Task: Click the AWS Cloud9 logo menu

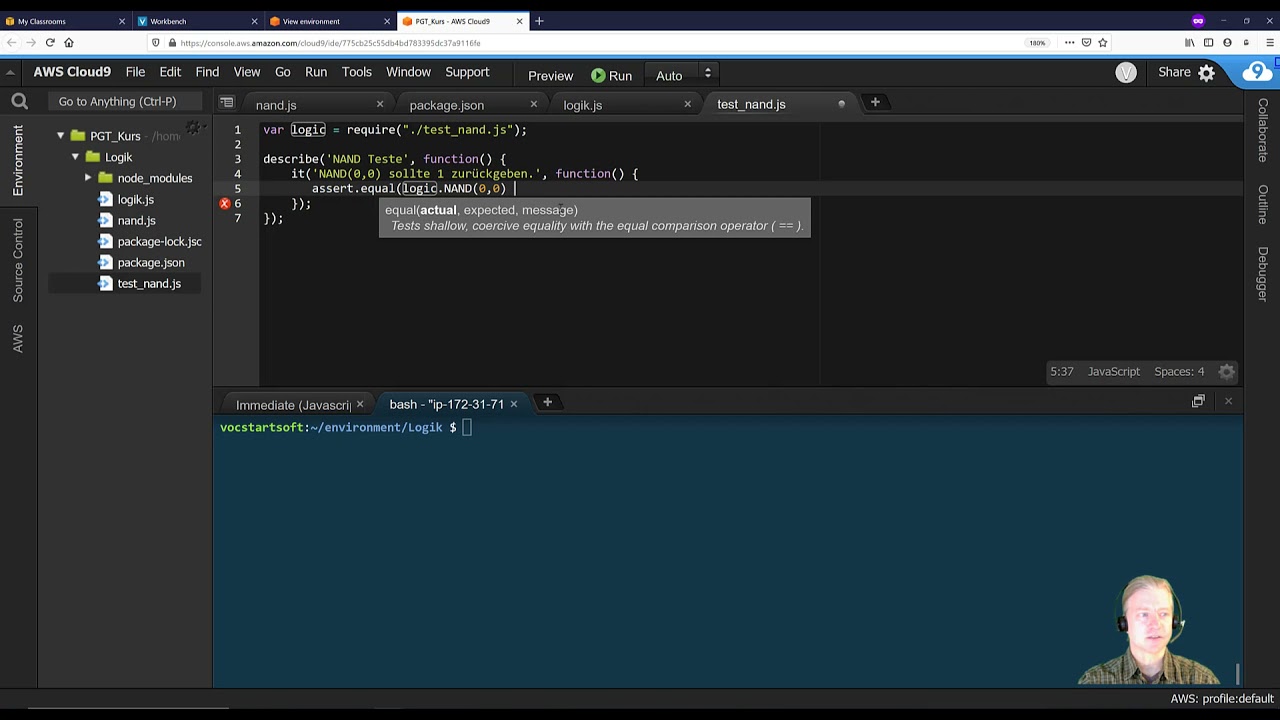Action: coord(72,72)
